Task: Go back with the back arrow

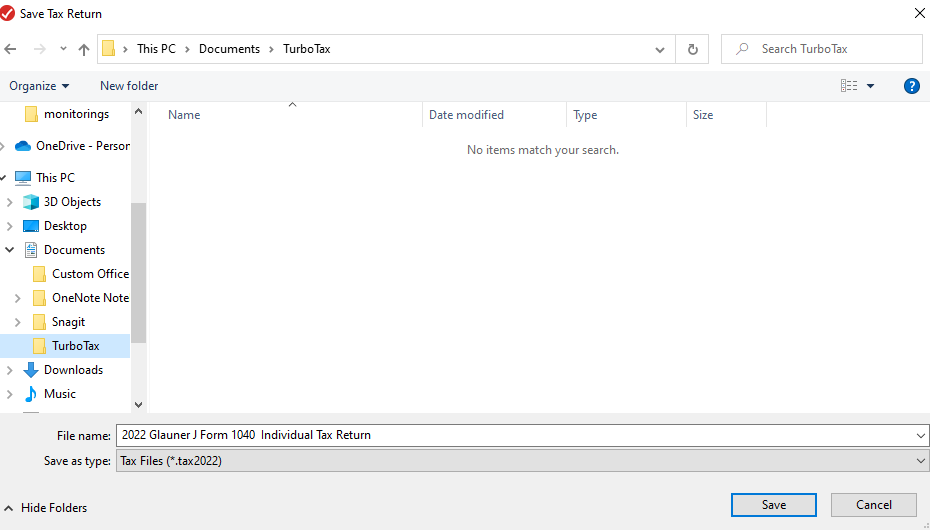Action: tap(11, 49)
